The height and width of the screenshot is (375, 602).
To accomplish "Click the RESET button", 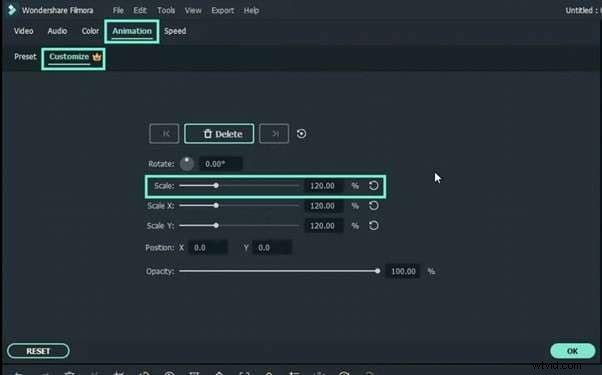I will pos(38,351).
